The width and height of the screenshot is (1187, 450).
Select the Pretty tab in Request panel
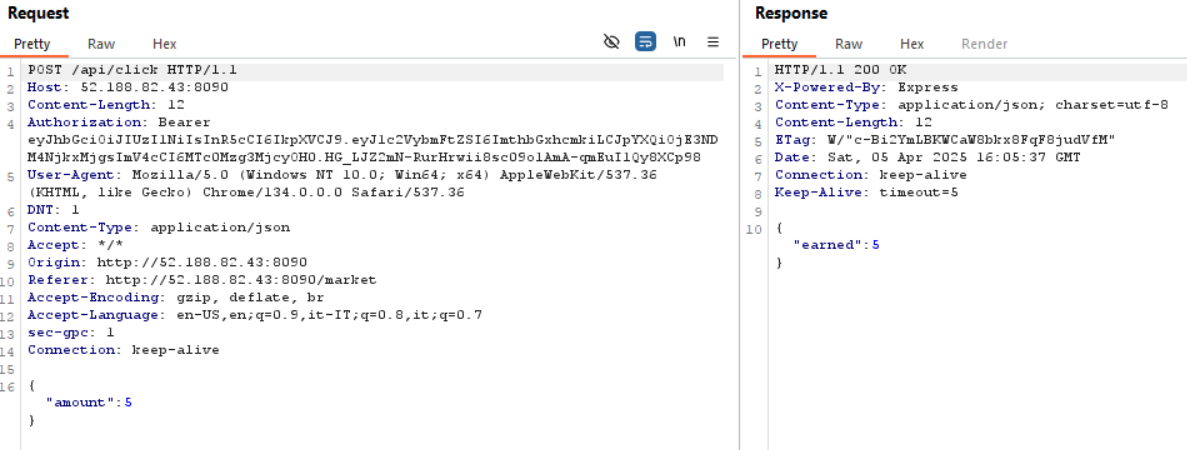(x=32, y=44)
